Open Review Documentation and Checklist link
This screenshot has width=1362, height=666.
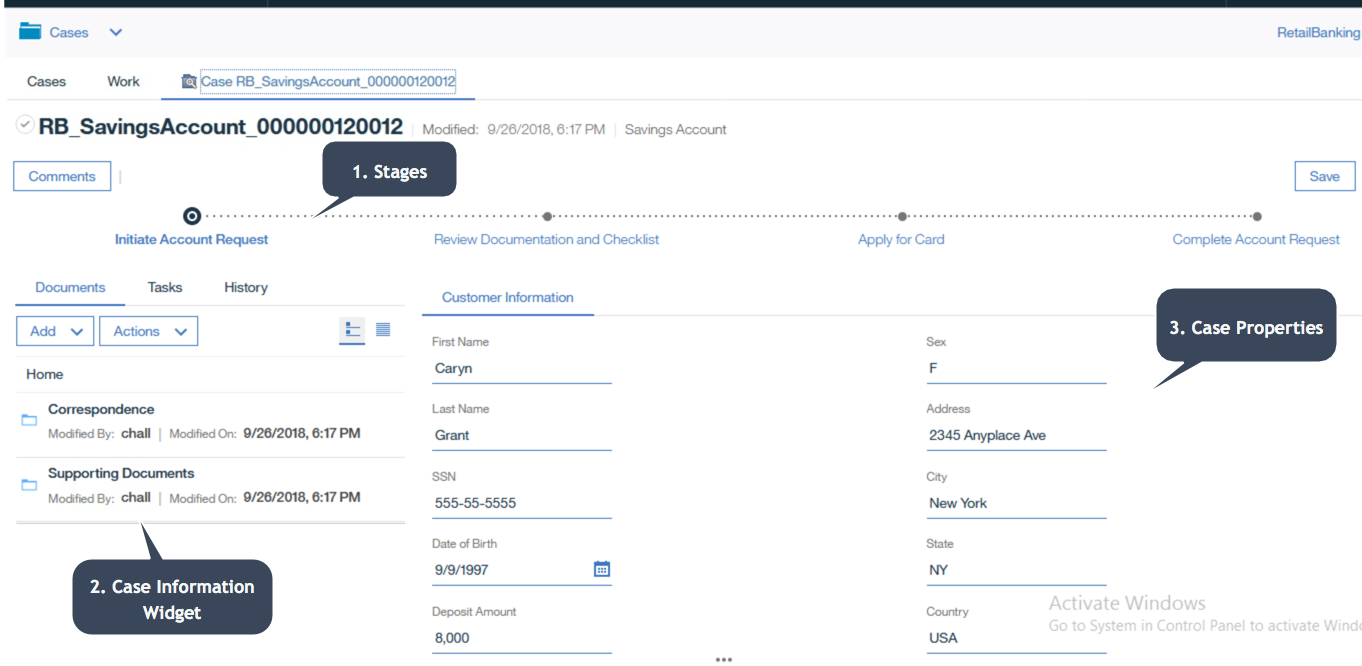(x=546, y=239)
